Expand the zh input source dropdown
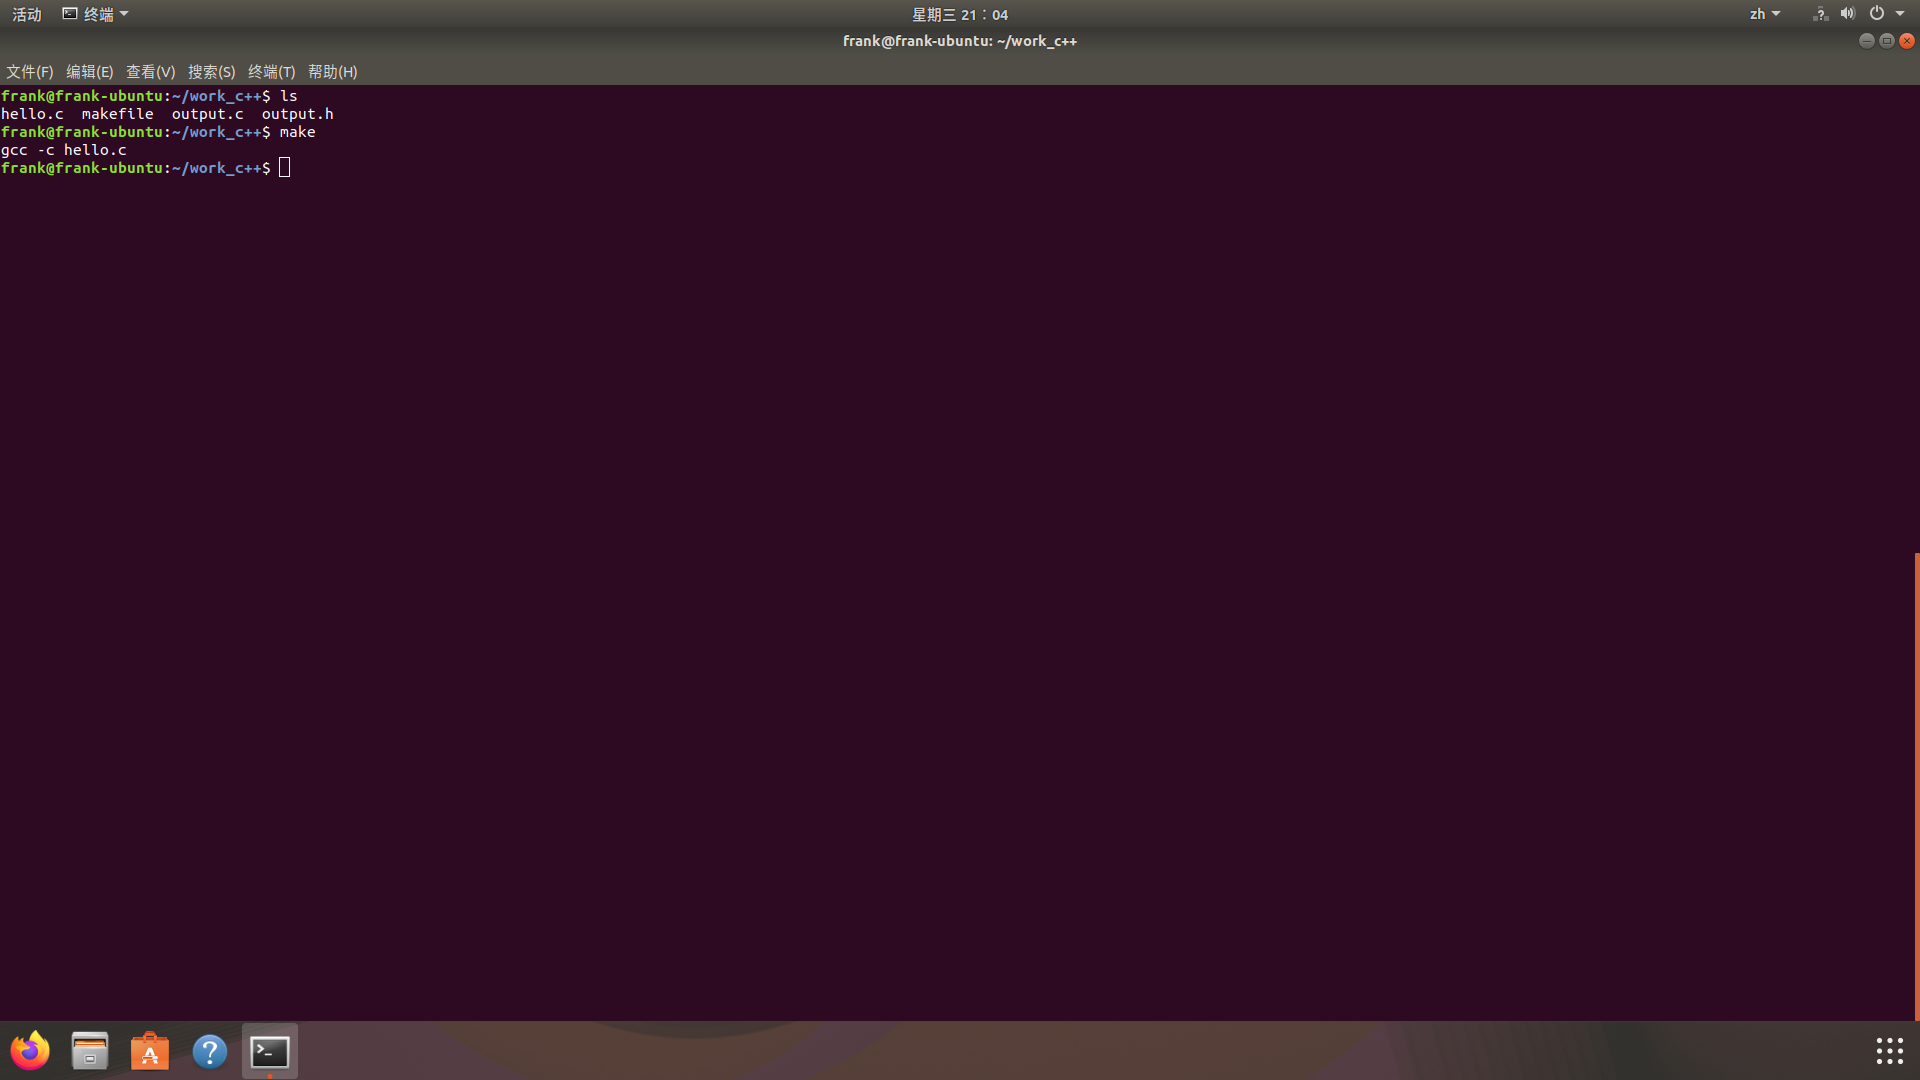Image resolution: width=1920 pixels, height=1080 pixels. coord(1764,14)
